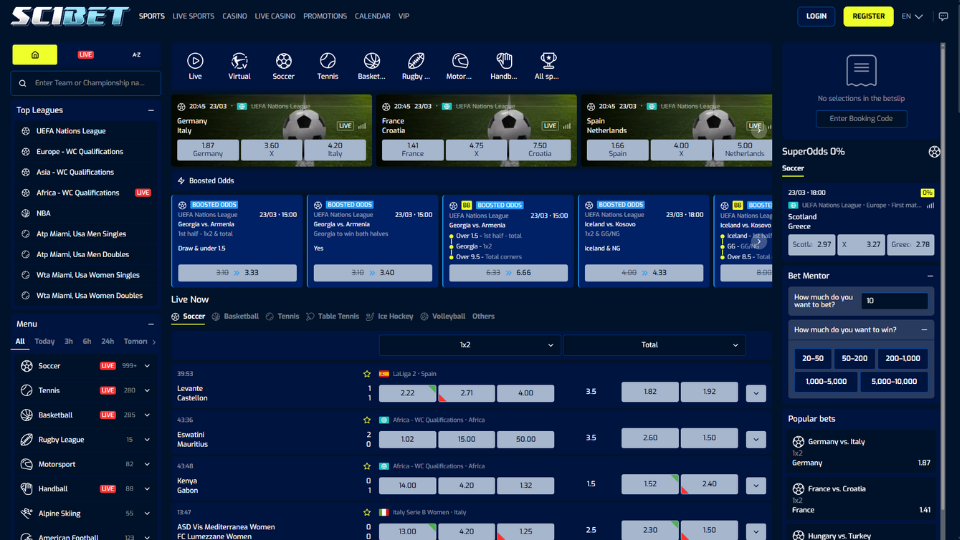
Task: Favorite the Kenya vs Gabon match star
Action: pos(367,466)
